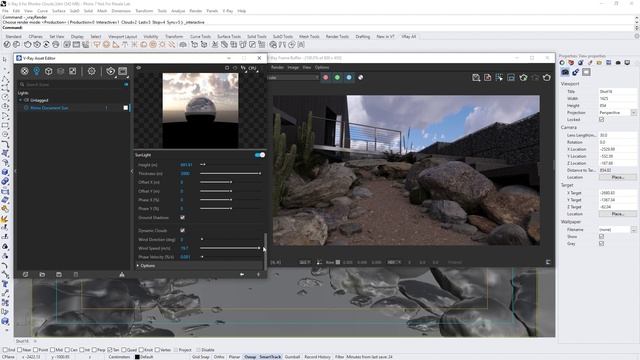Open the frame buffer from Asset Editor toolbar
This screenshot has width=640, height=360.
coord(122,71)
